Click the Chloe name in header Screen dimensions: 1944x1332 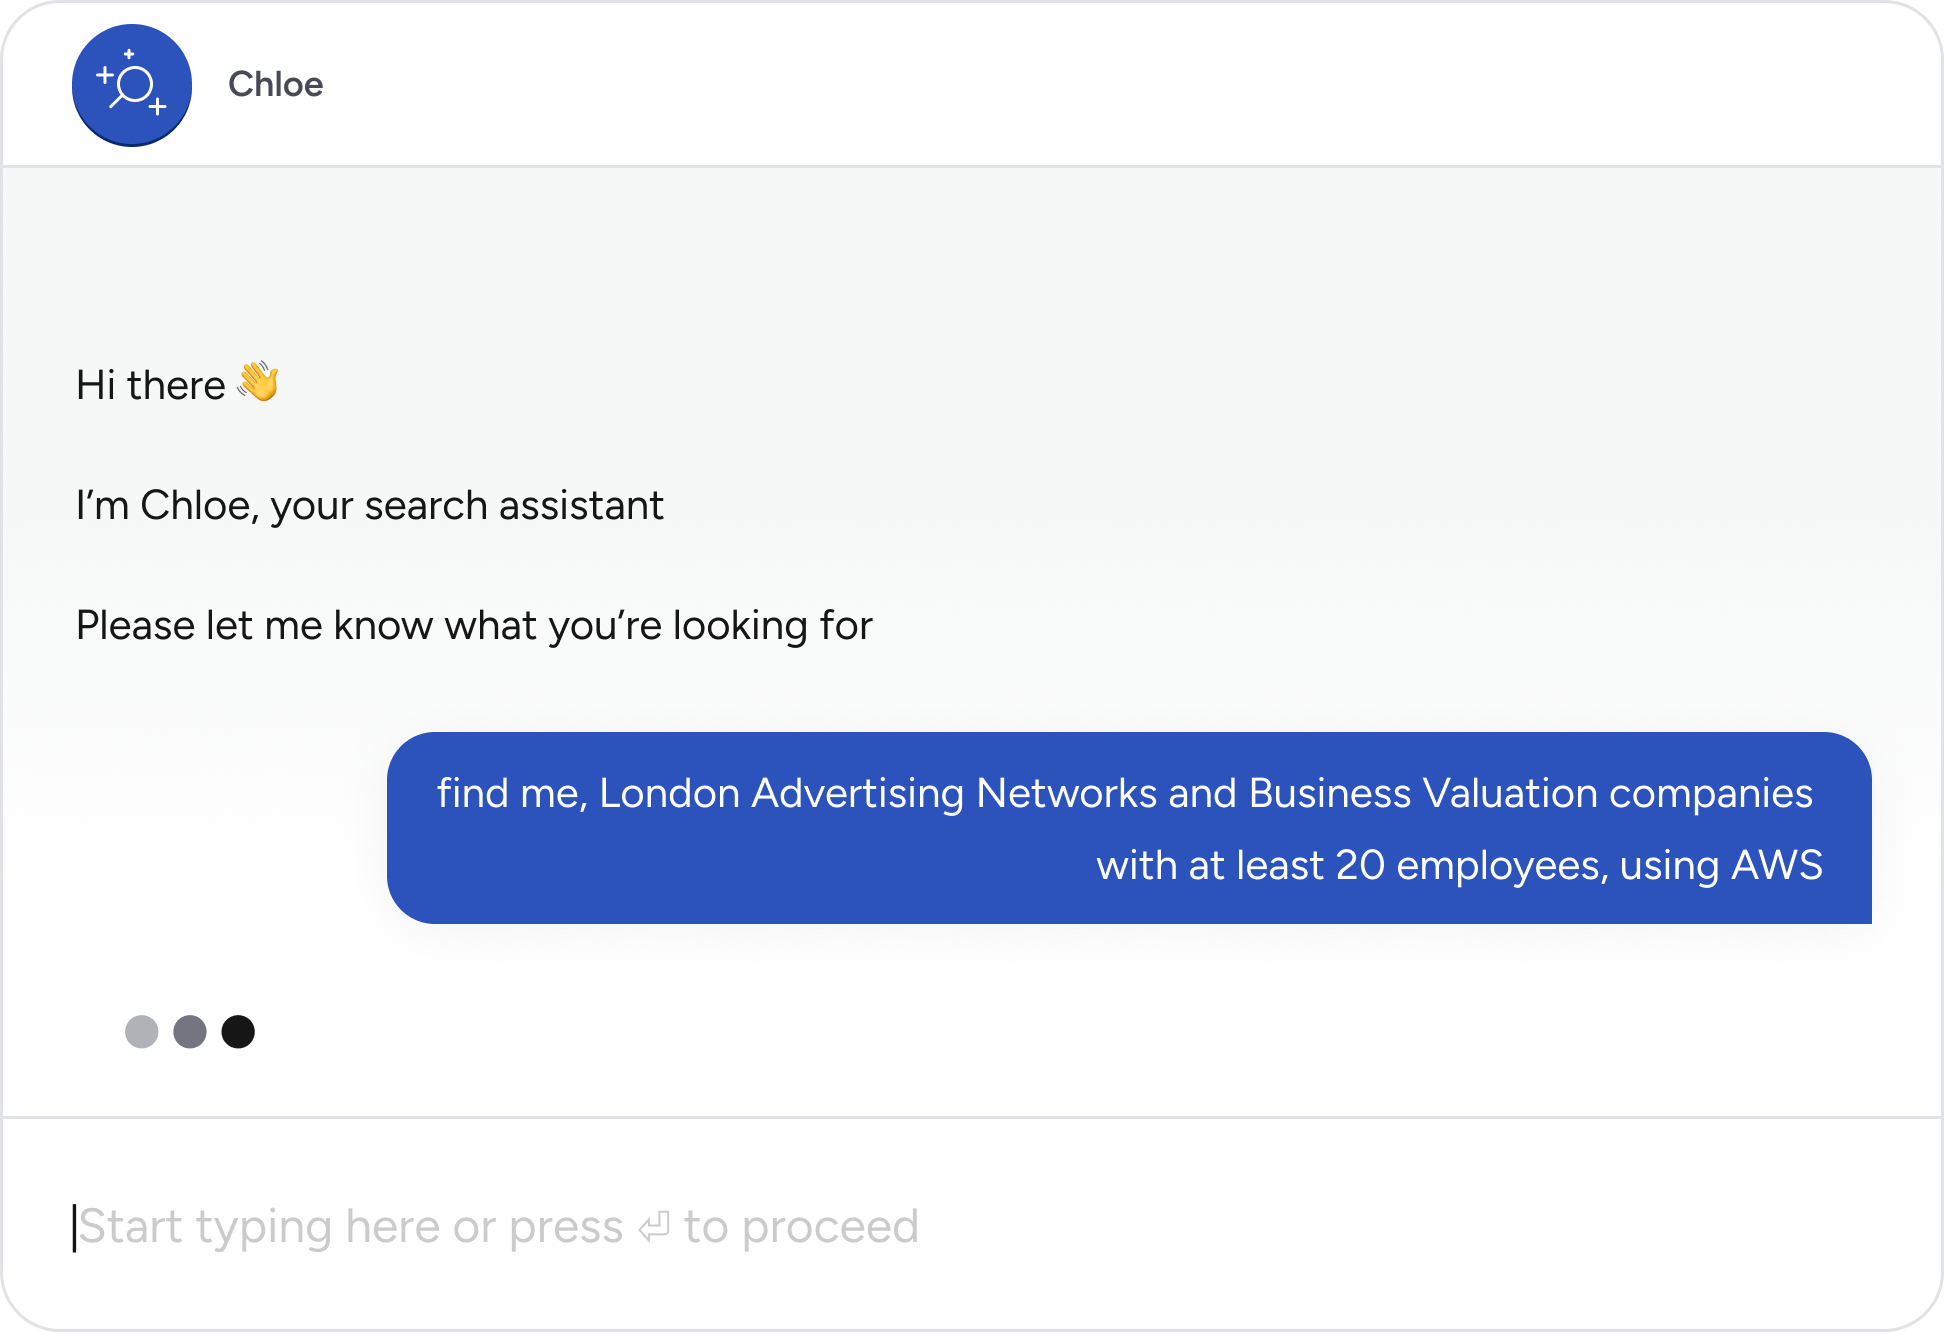(x=275, y=85)
